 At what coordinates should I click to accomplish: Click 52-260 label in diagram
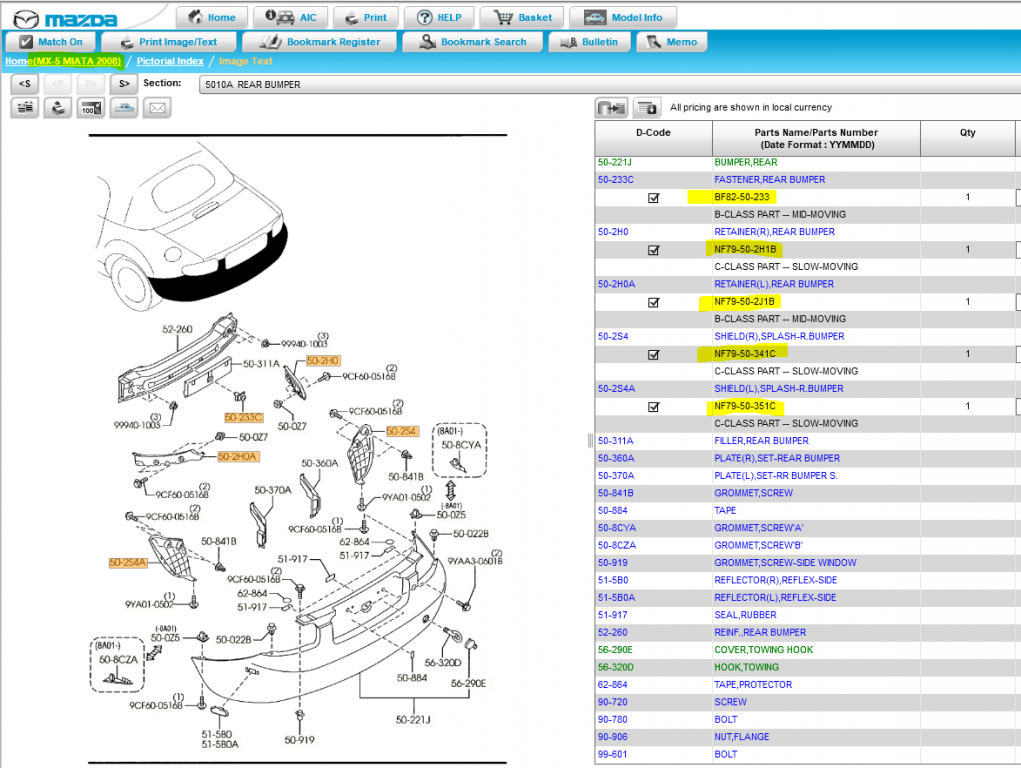177,330
